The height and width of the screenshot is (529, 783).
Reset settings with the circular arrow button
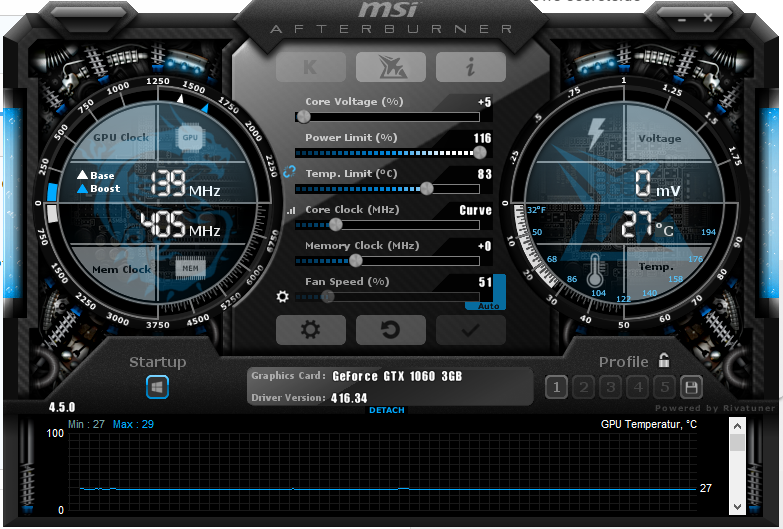(391, 330)
